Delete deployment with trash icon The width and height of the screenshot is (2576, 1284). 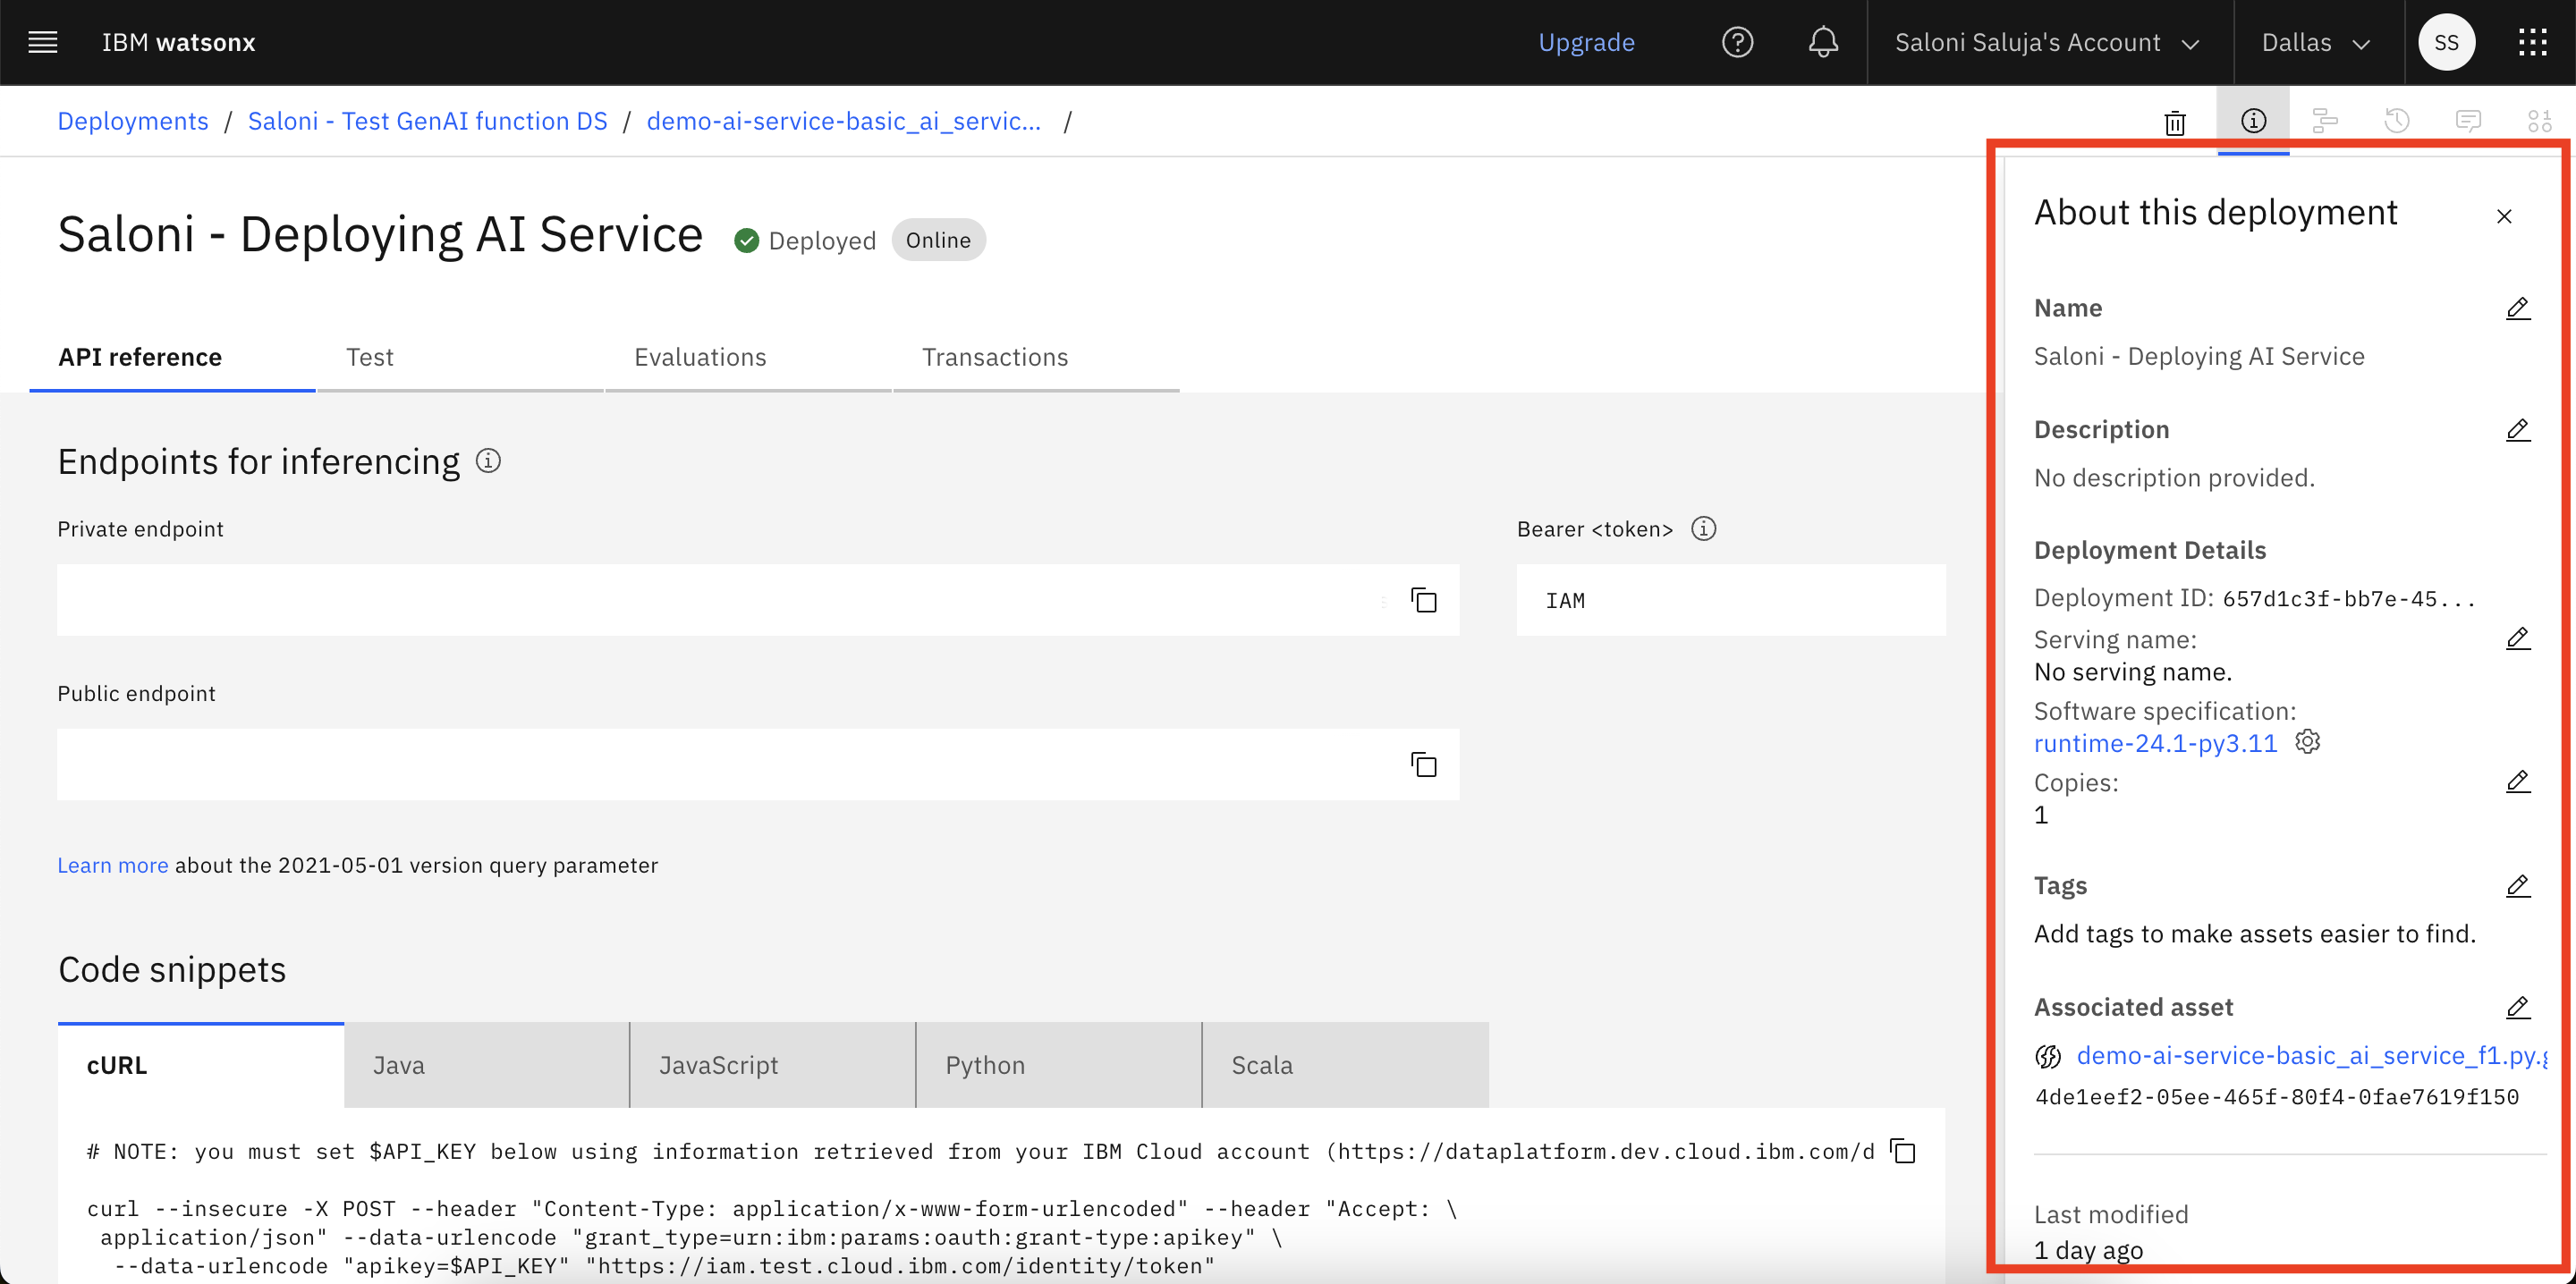(x=2175, y=122)
